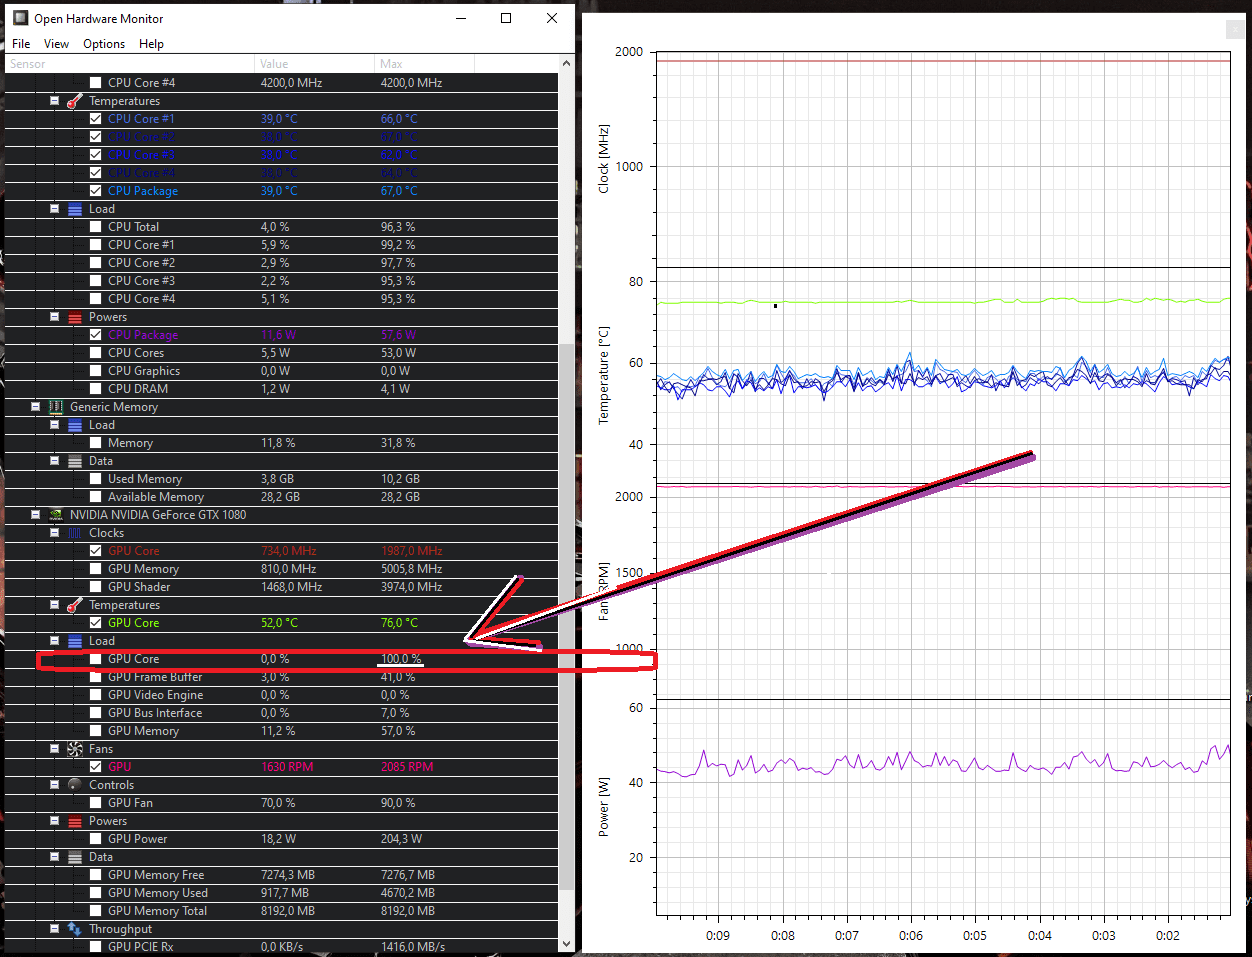Image resolution: width=1252 pixels, height=957 pixels.
Task: Click the fan icon beside Fans
Action: click(x=75, y=749)
